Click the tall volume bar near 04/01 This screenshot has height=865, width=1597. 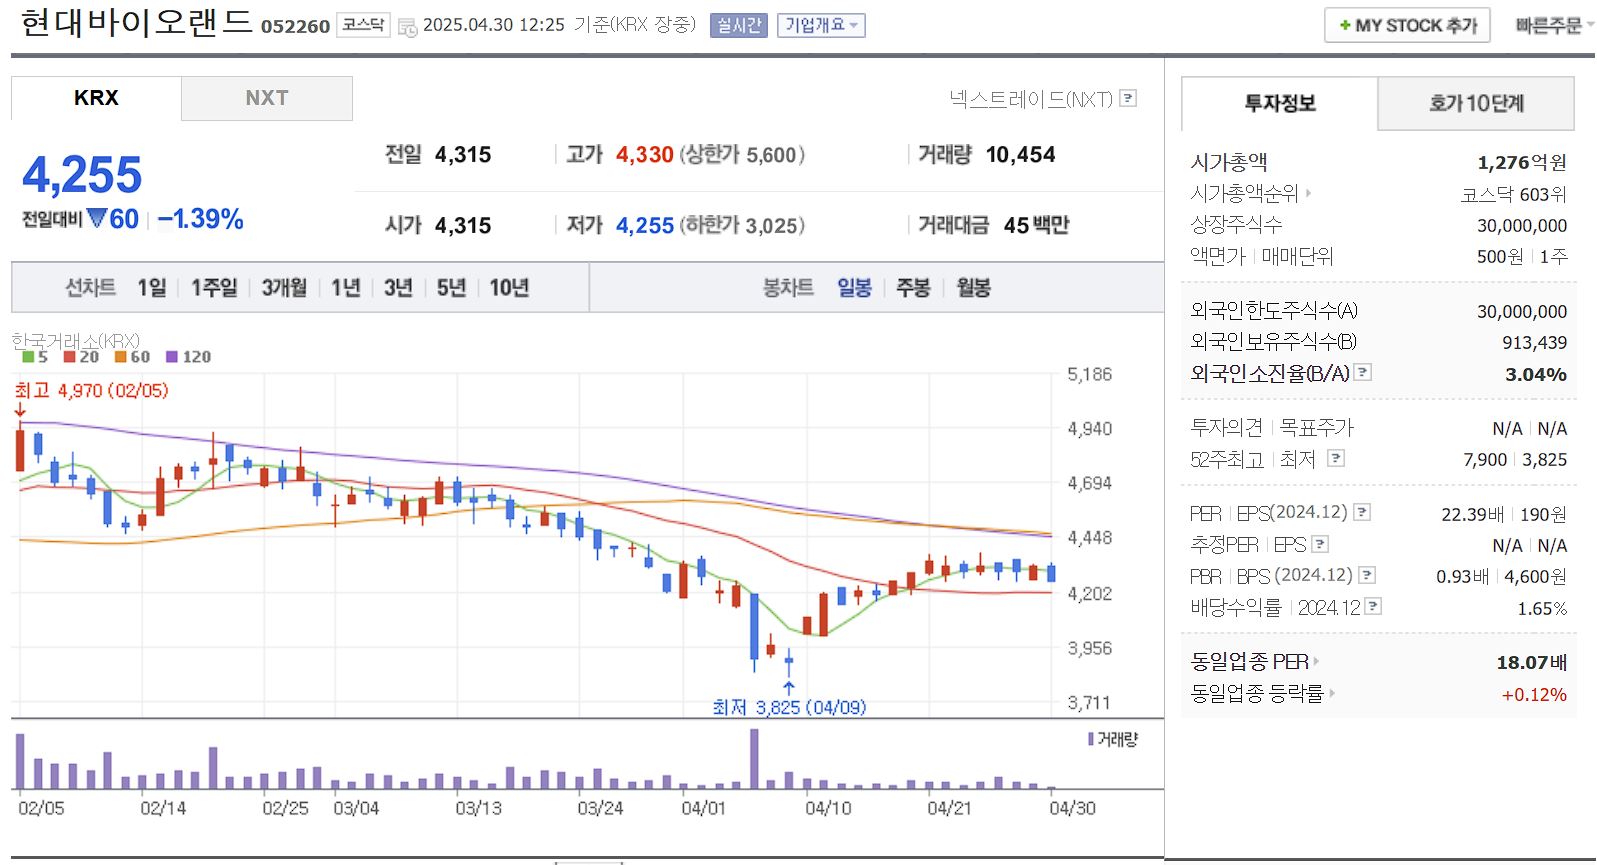(754, 759)
